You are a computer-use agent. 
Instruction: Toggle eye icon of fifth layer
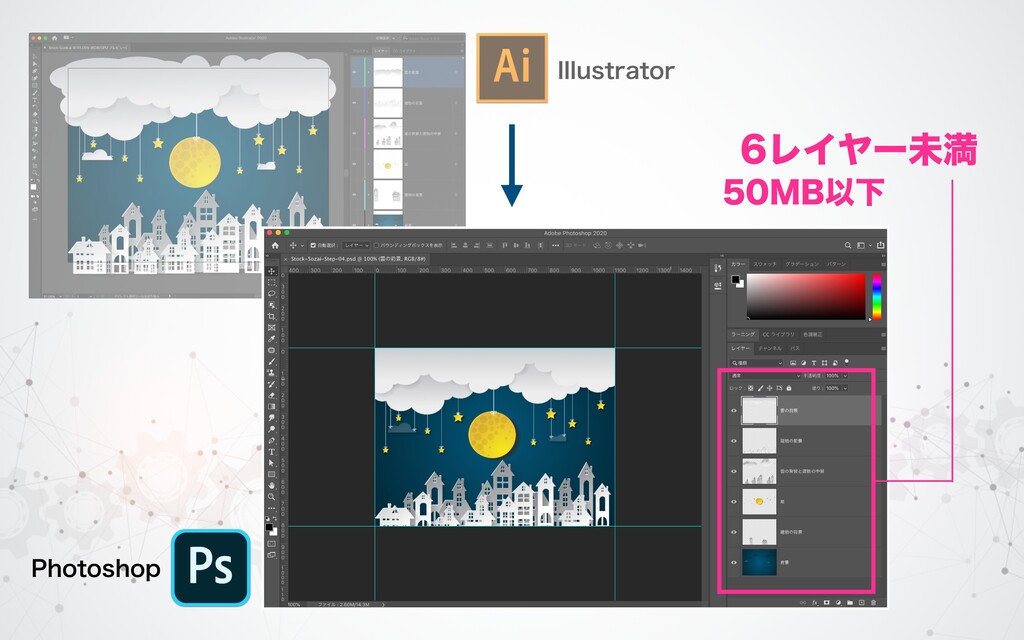[x=734, y=532]
